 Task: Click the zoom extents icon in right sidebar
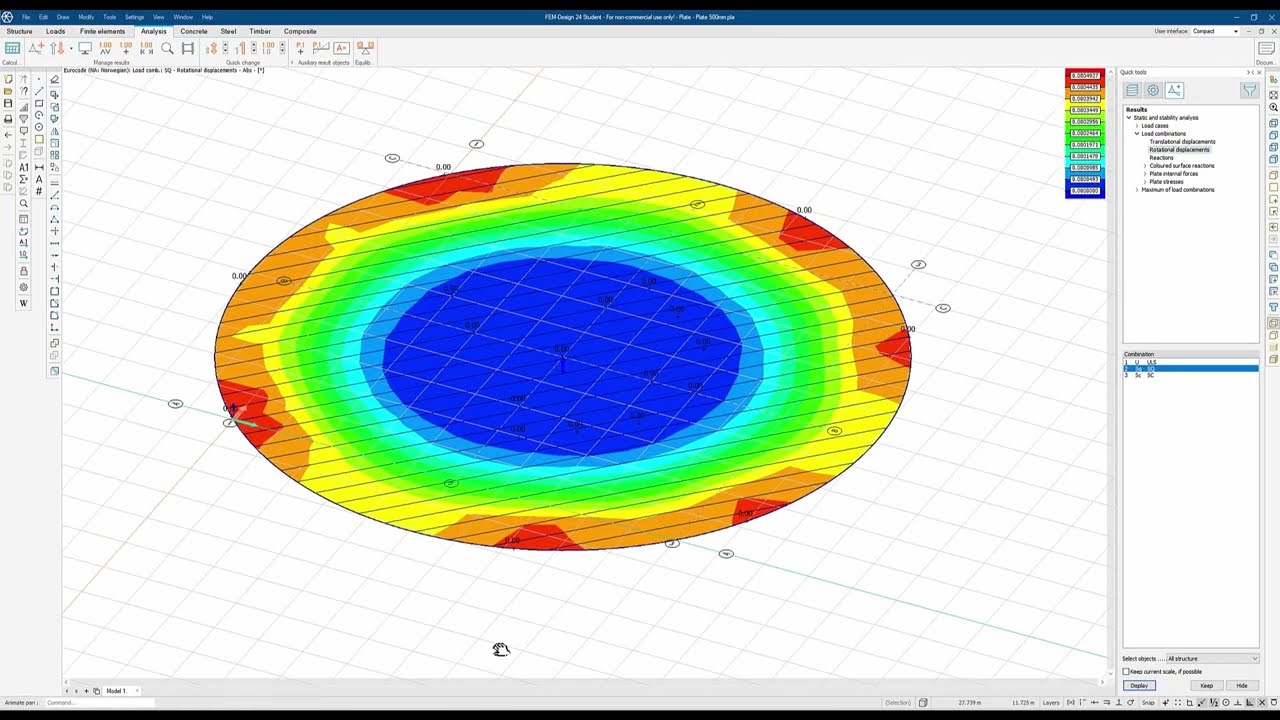(x=1273, y=94)
